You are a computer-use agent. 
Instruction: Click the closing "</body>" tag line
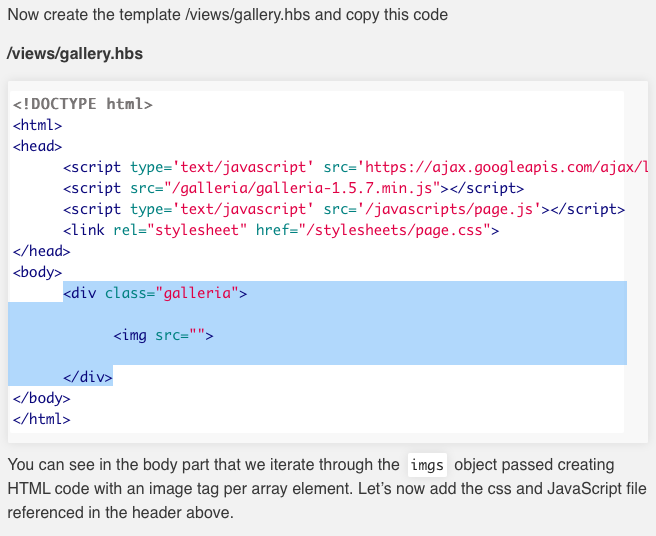(42, 398)
